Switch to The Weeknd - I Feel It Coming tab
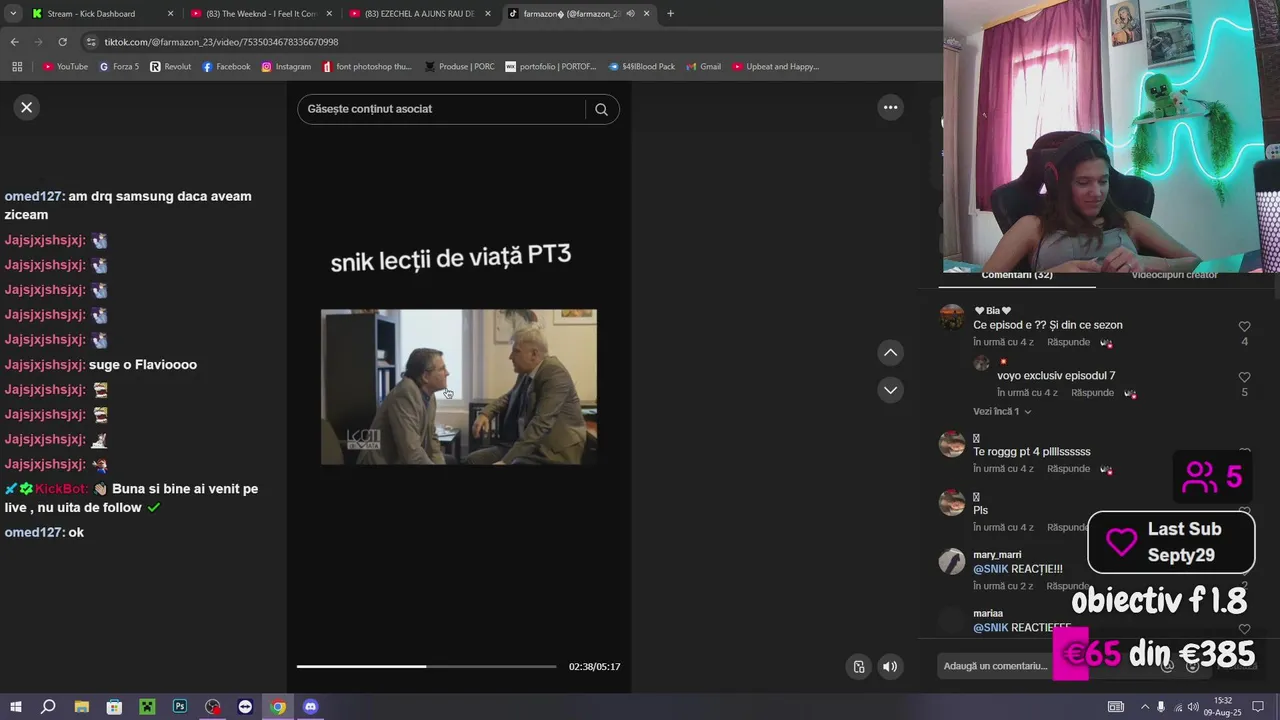Image resolution: width=1280 pixels, height=720 pixels. tap(262, 14)
